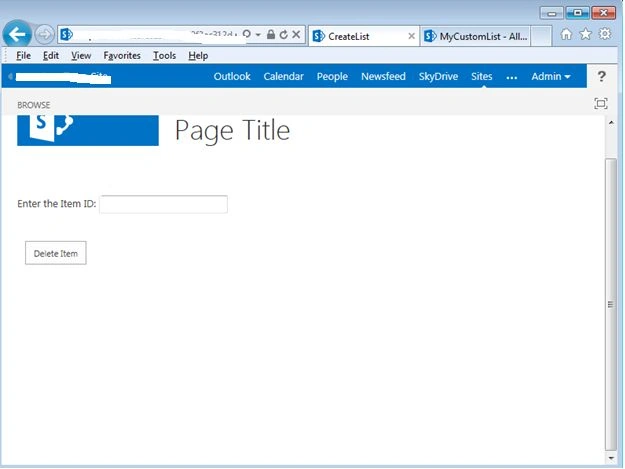
Task: Click the vertical scrollbar thumb
Action: (x=611, y=304)
